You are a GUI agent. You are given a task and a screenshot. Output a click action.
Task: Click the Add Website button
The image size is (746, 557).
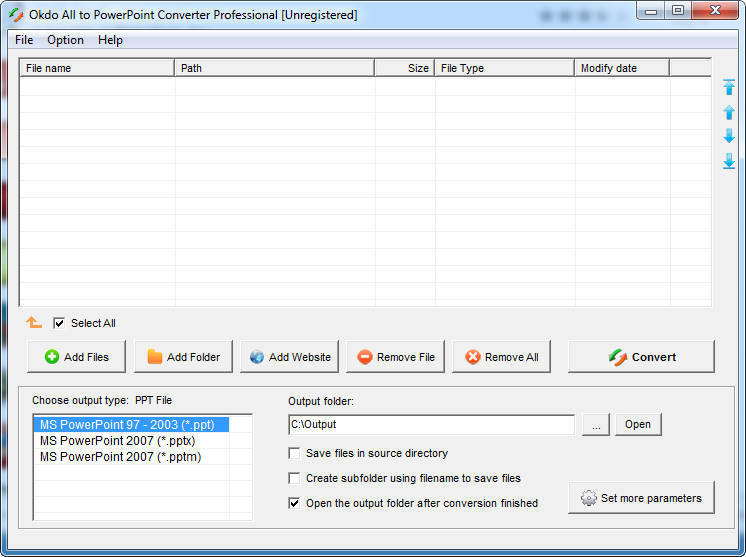coord(289,356)
